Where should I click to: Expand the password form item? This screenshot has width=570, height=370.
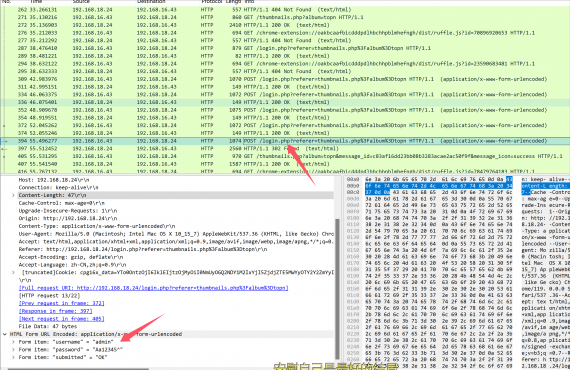tap(13, 349)
